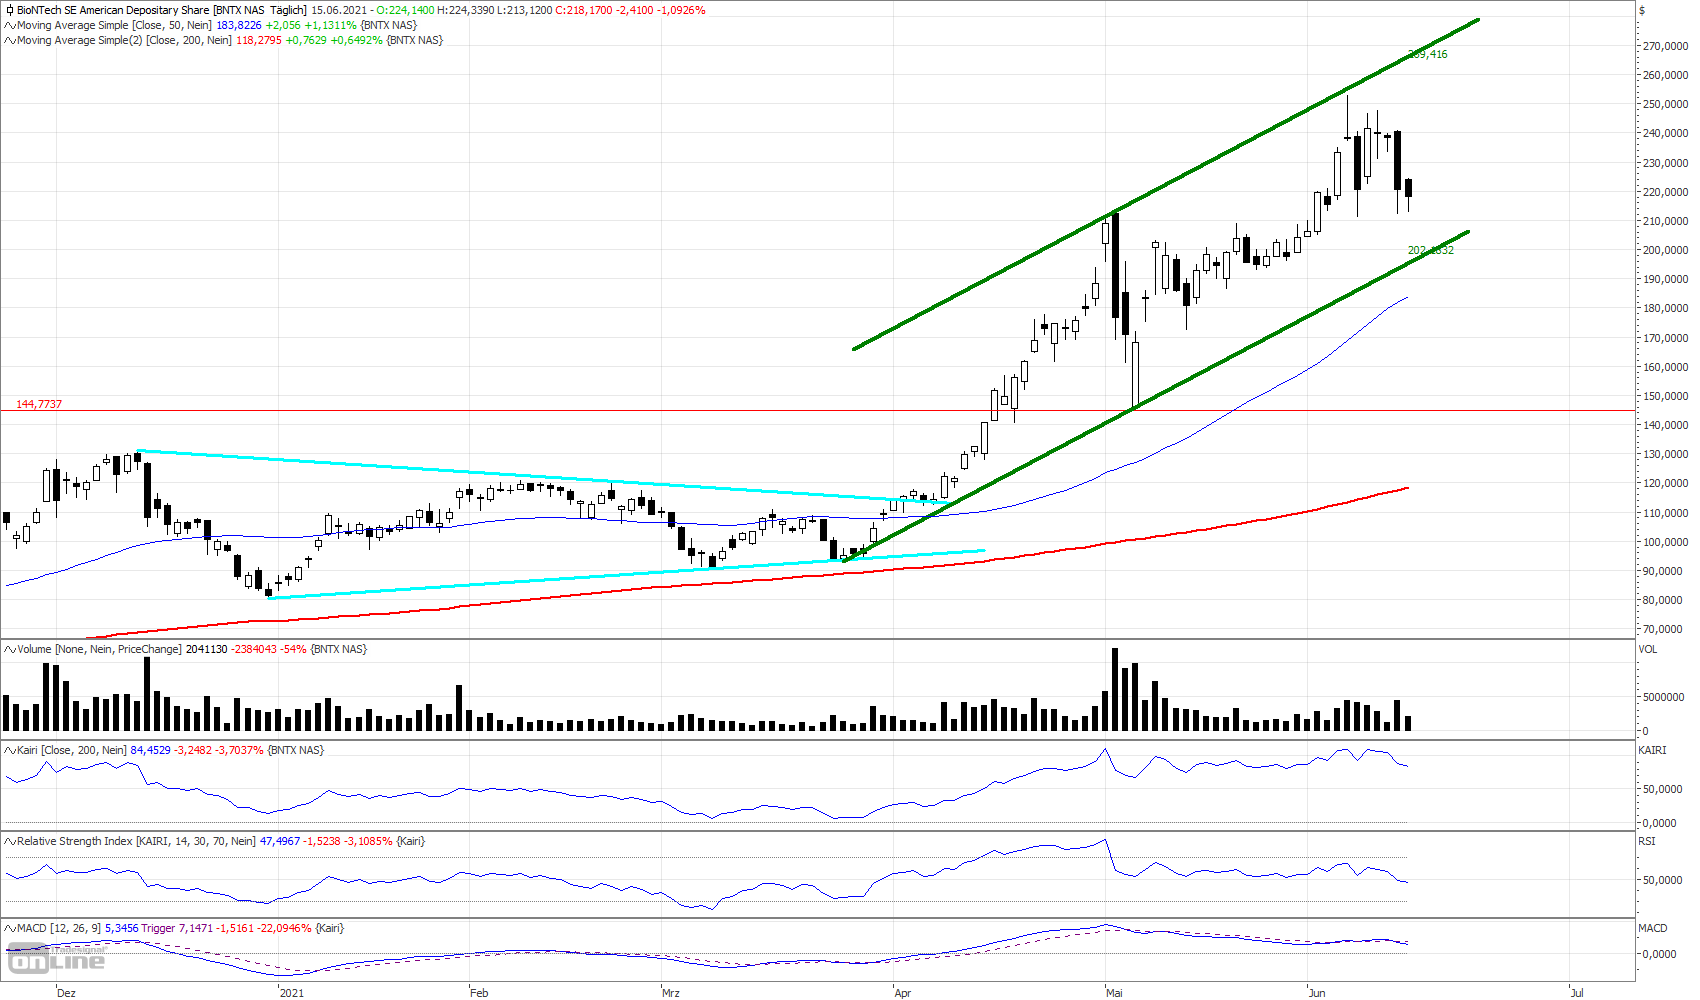This screenshot has height=1000, width=1700.
Task: Click the 2021 marker on the time axis
Action: coord(292,993)
